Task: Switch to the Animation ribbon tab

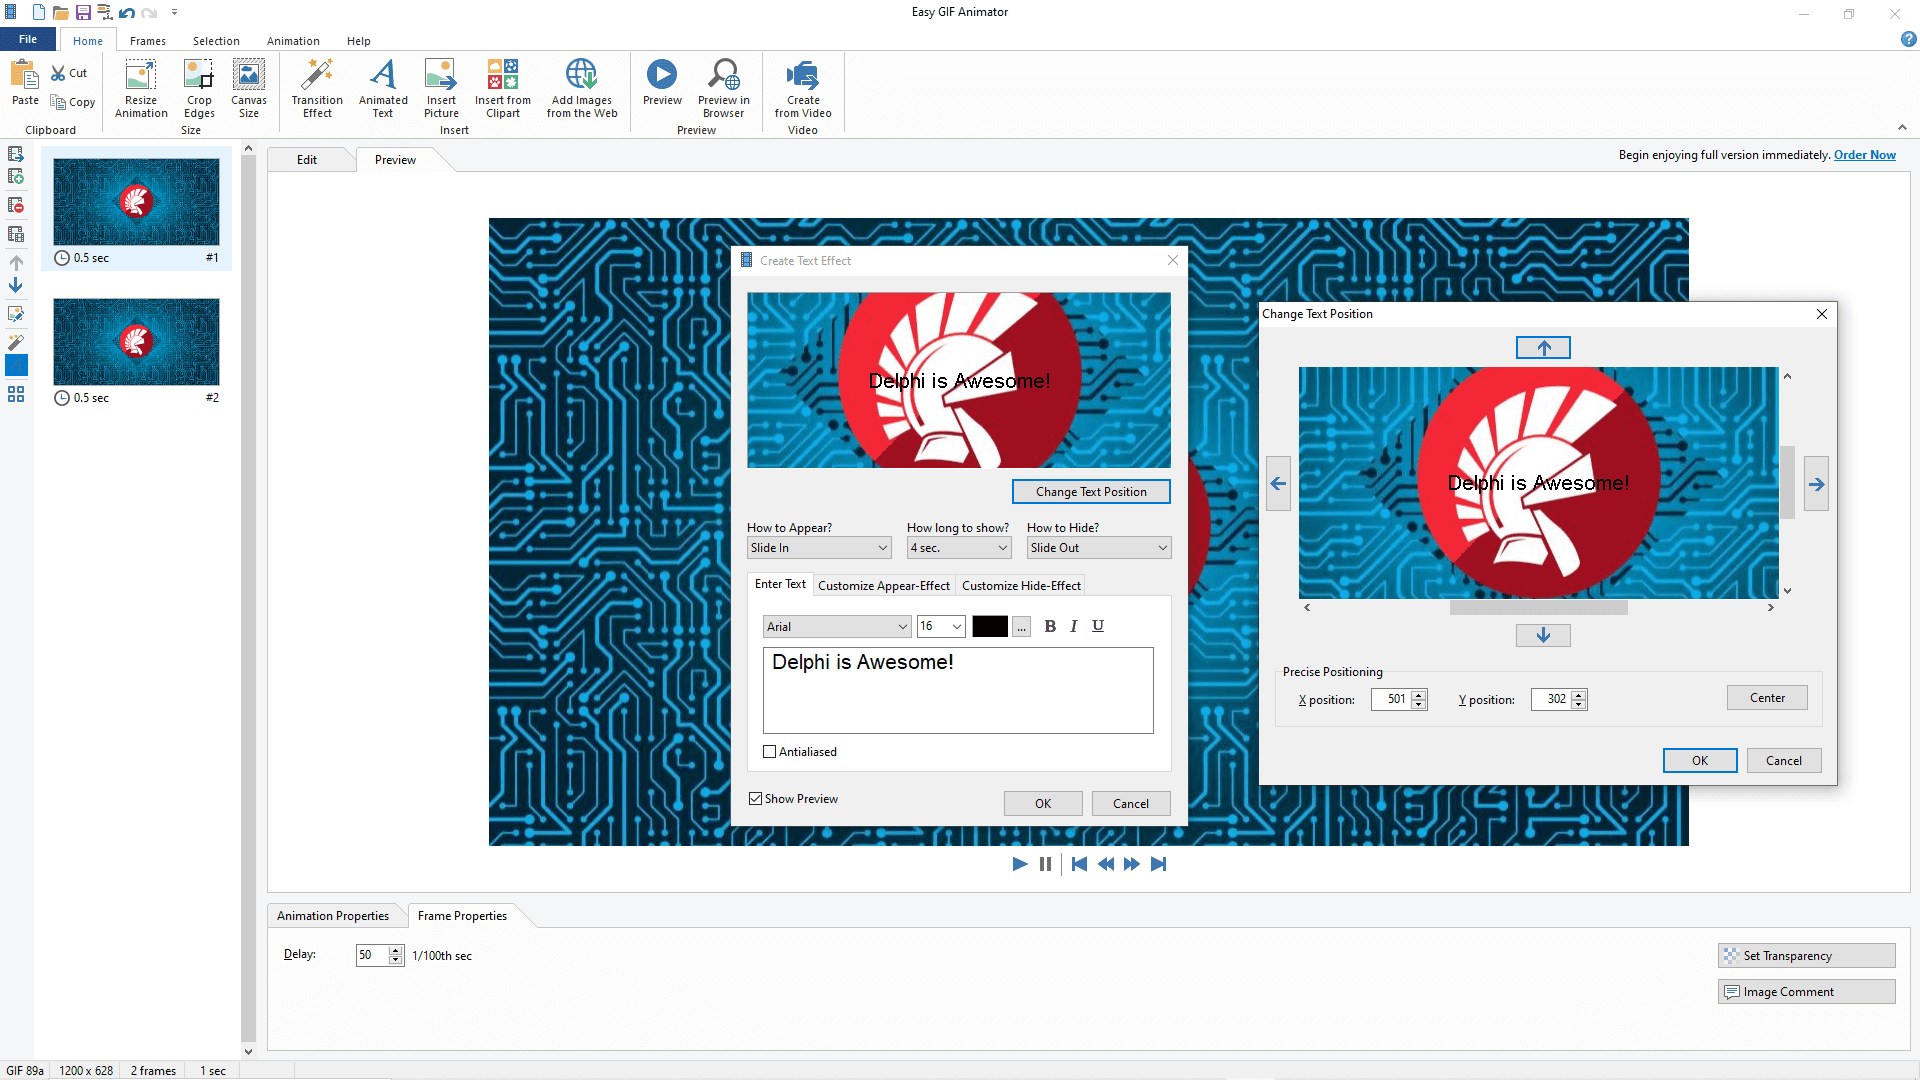Action: 293,41
